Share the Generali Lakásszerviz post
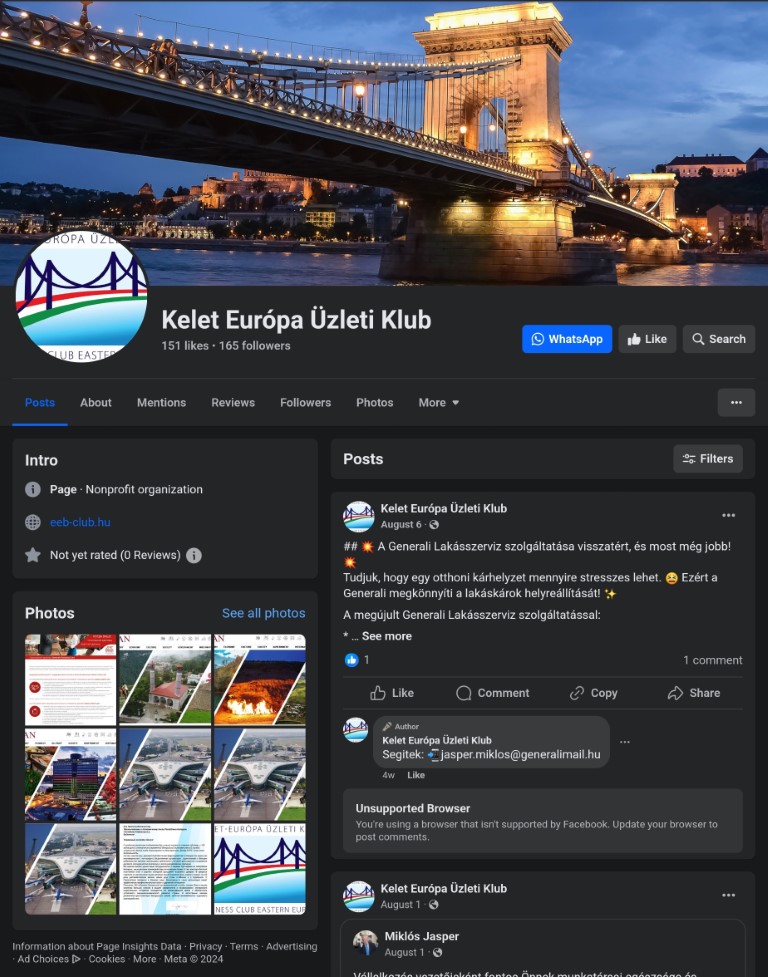The width and height of the screenshot is (768, 977). coord(693,693)
